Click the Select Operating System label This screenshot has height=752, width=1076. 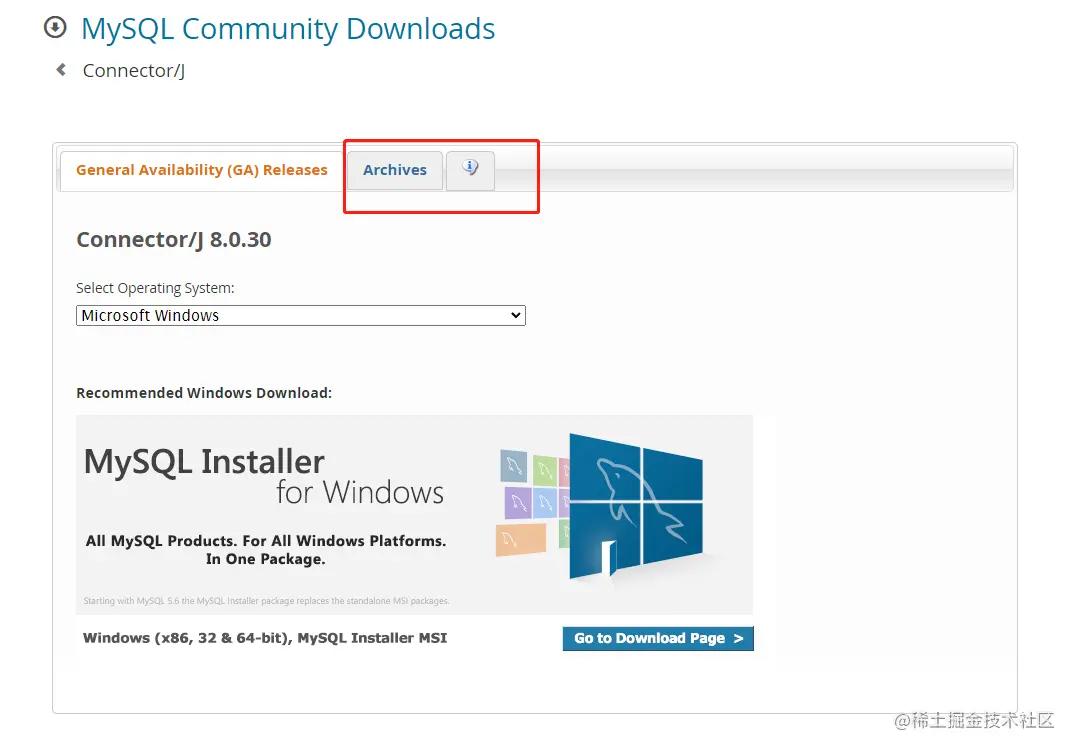[155, 288]
